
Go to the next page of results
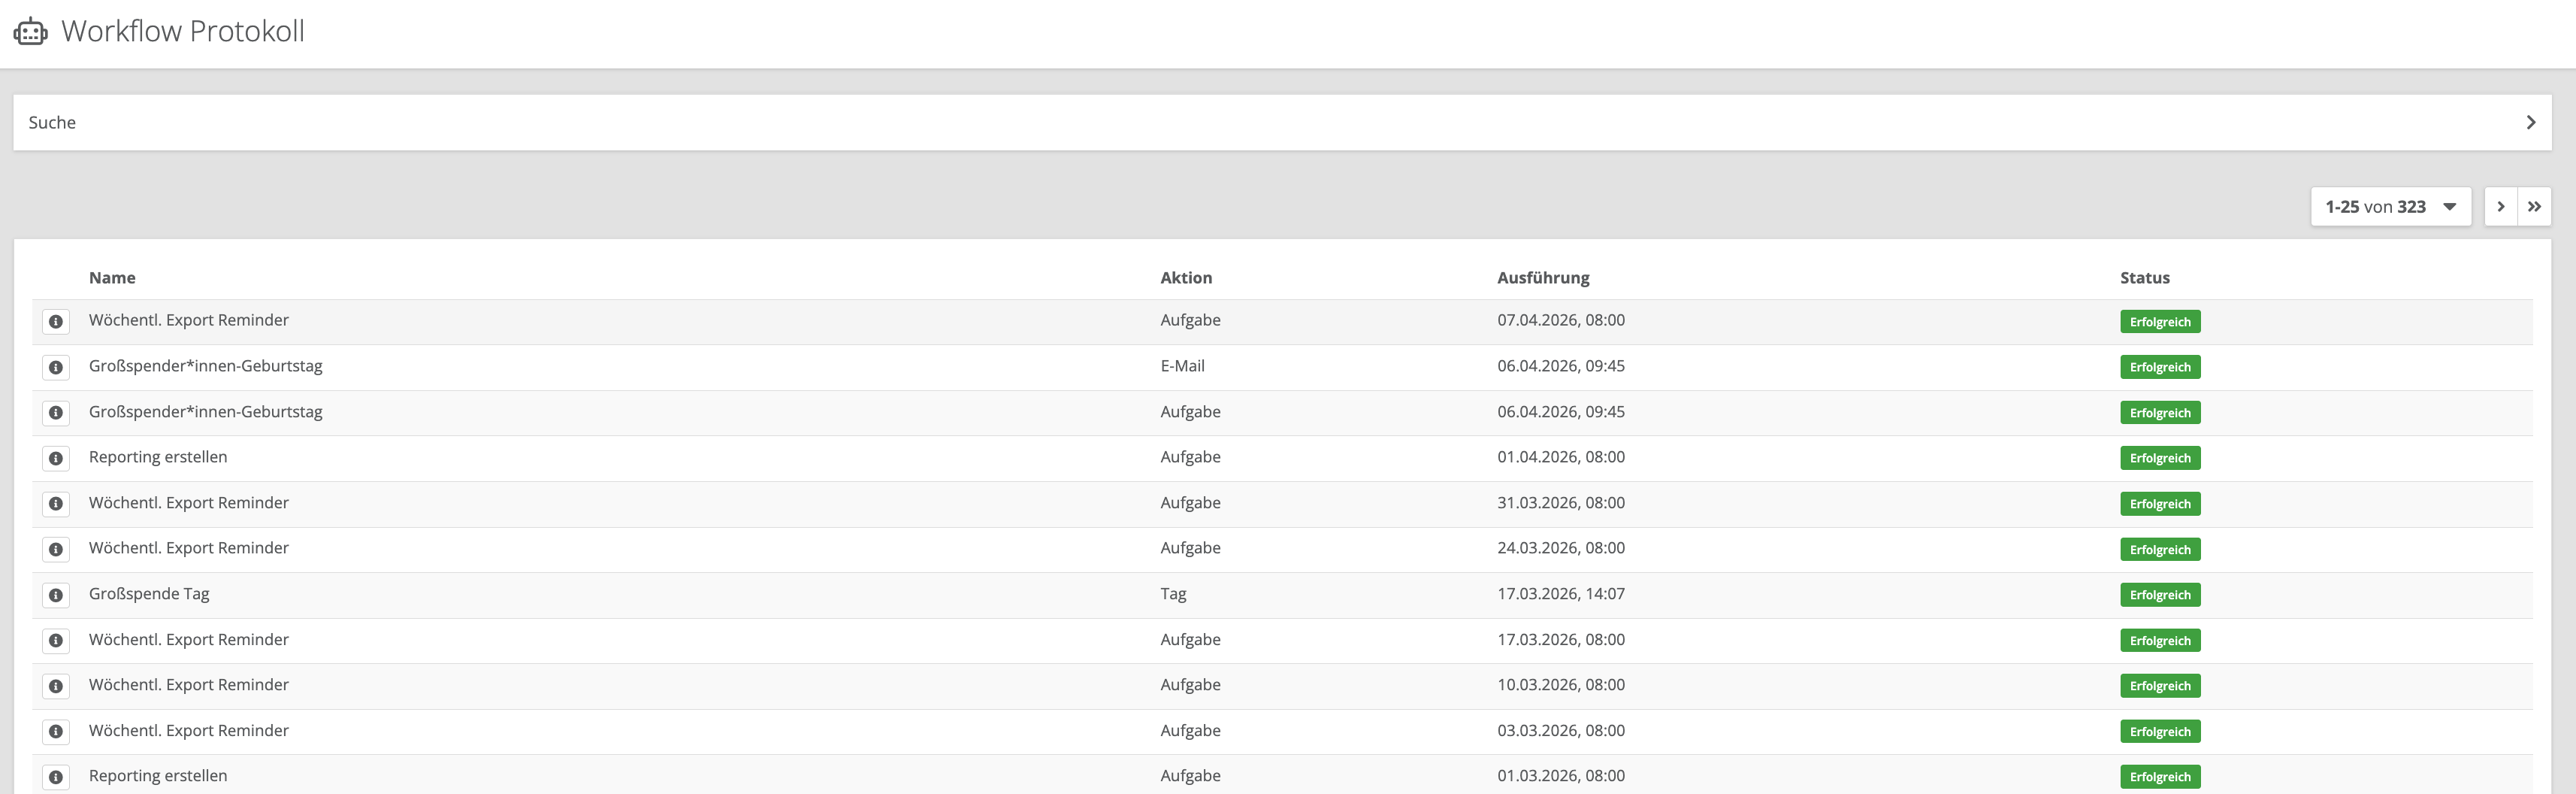click(x=2500, y=207)
